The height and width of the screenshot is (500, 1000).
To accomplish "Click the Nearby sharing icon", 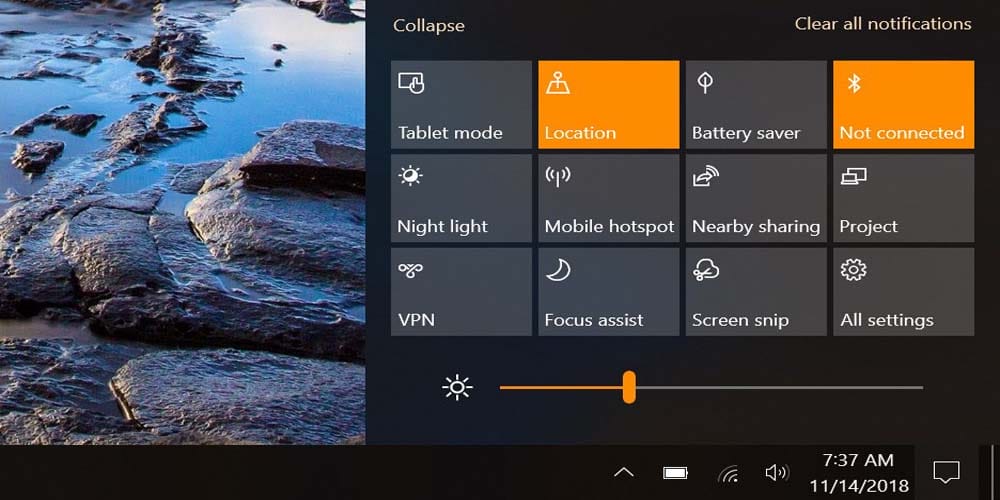I will 706,177.
